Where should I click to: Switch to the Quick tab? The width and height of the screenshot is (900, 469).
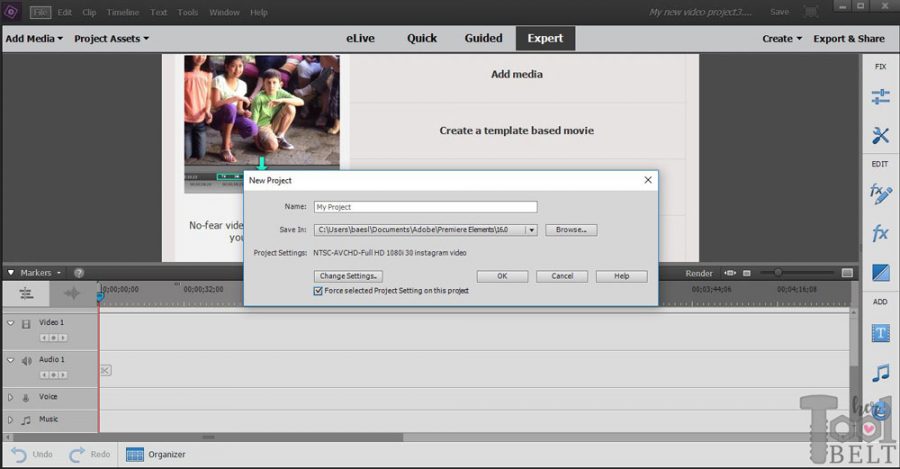[x=422, y=38]
